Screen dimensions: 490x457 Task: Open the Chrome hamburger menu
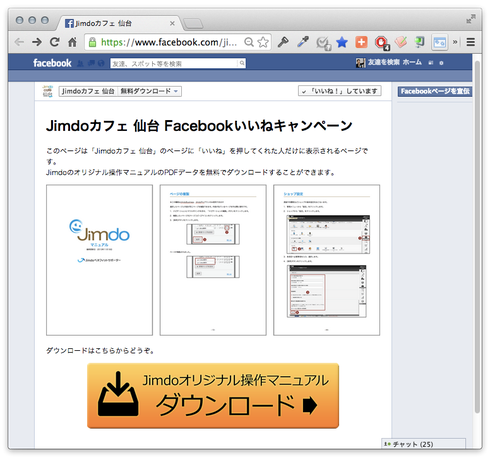click(x=471, y=42)
